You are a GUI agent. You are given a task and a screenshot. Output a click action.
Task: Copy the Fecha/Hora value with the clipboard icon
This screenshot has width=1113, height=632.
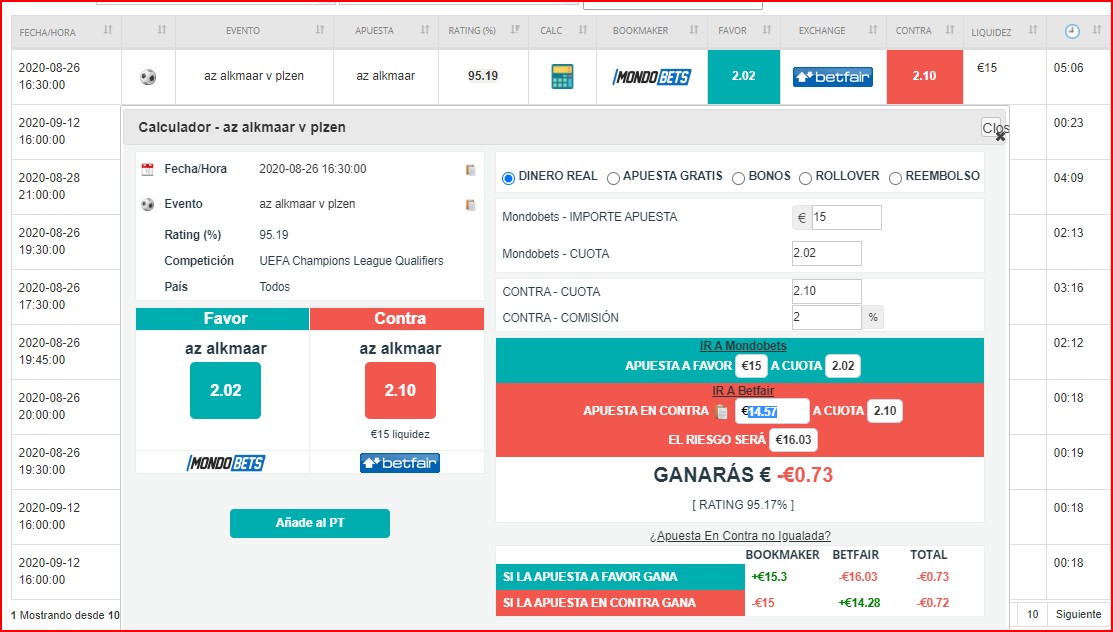click(470, 170)
